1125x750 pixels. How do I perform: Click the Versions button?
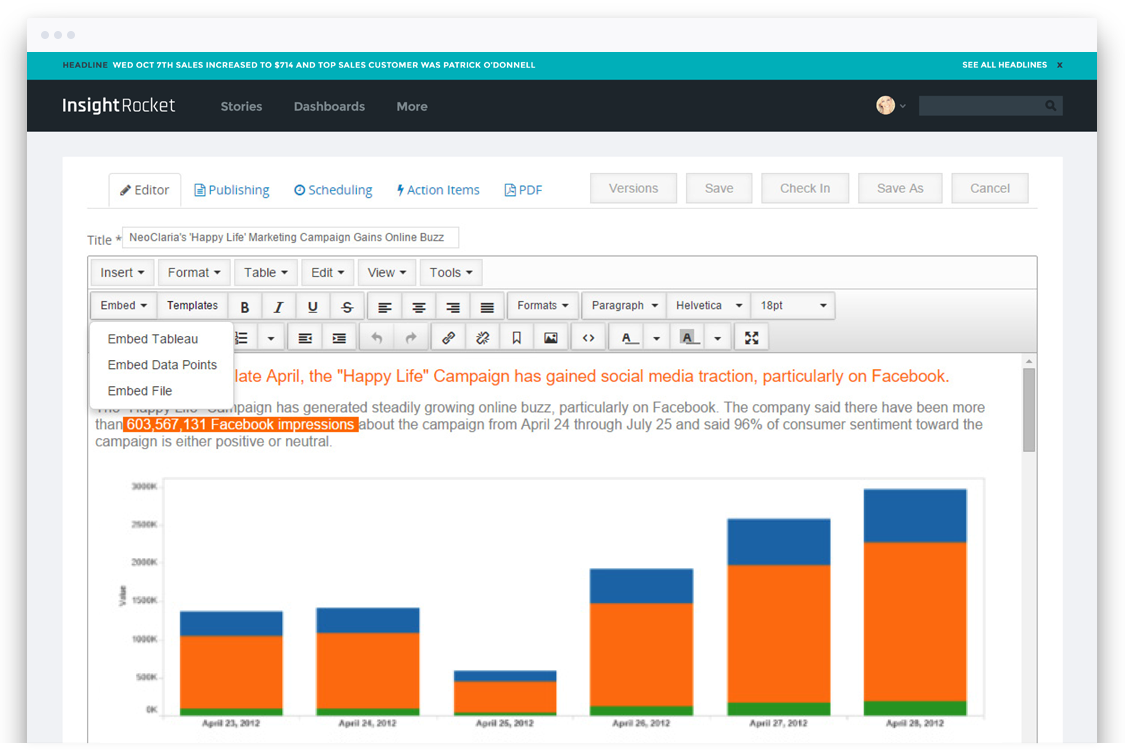pyautogui.click(x=634, y=188)
